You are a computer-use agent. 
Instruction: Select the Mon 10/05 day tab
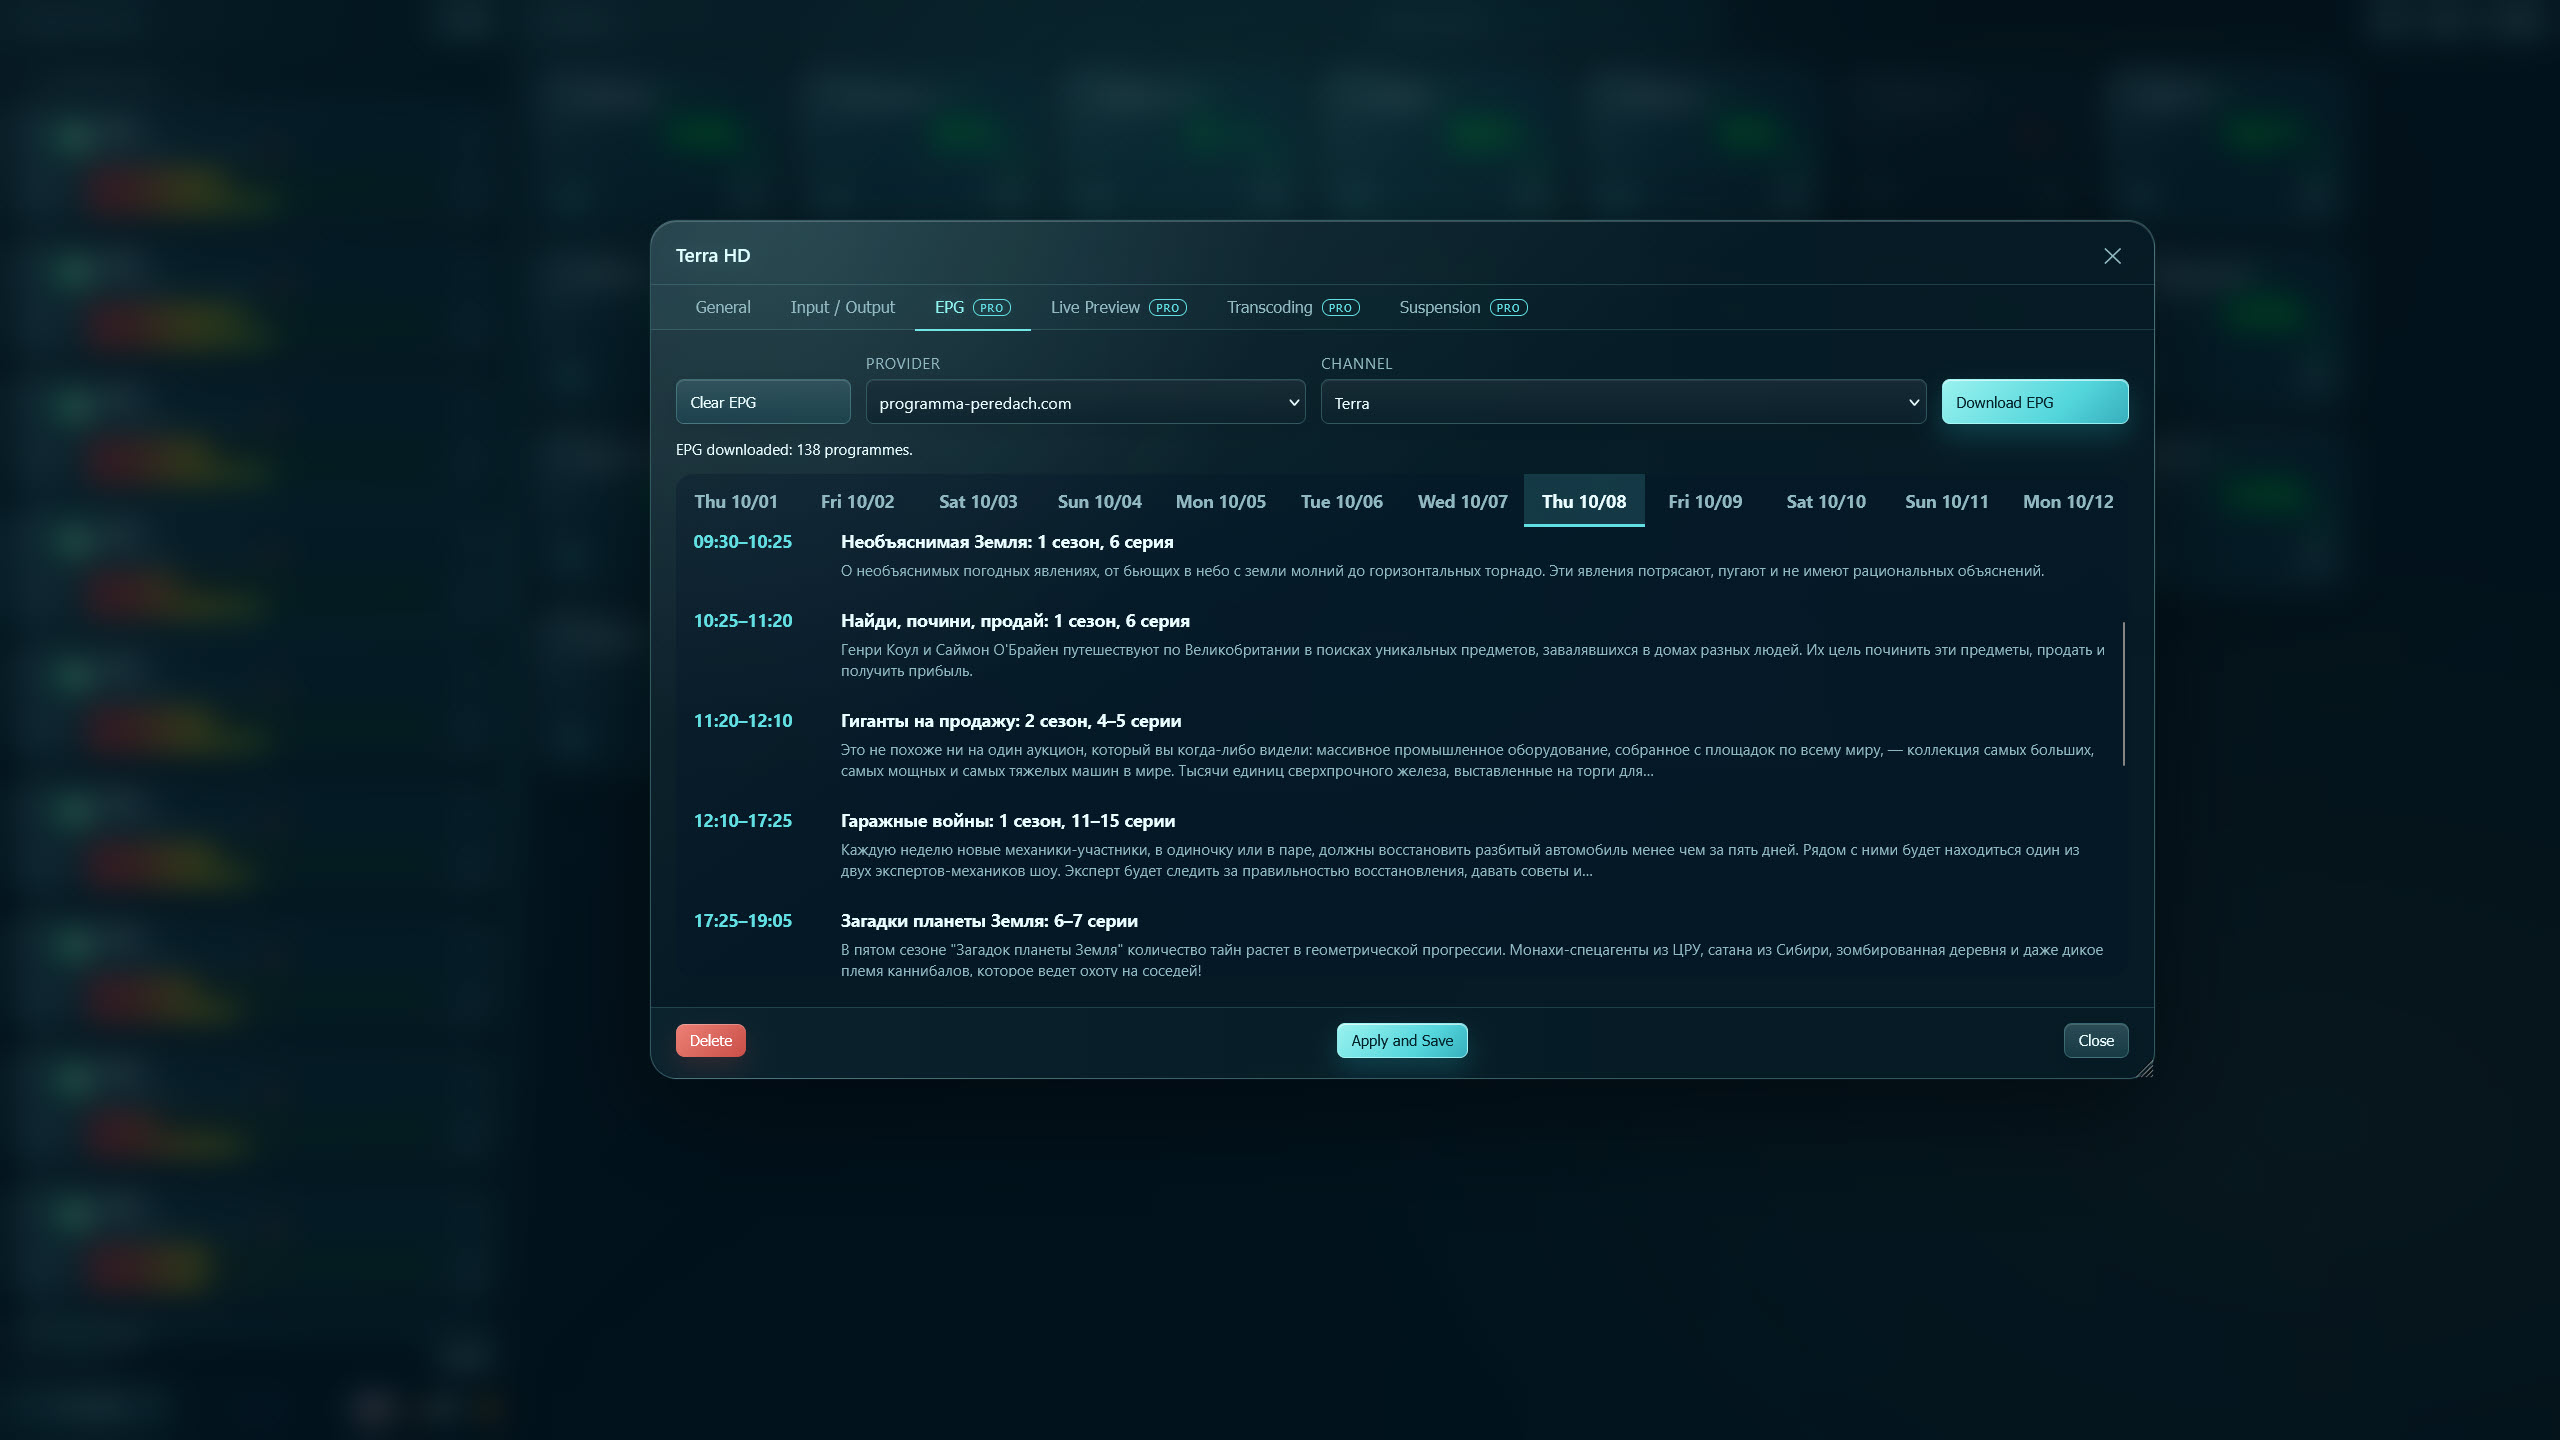point(1220,501)
